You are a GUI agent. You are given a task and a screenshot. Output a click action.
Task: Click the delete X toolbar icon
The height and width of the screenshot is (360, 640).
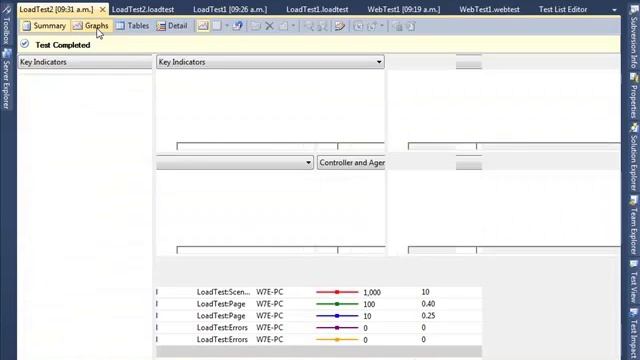pos(269,26)
